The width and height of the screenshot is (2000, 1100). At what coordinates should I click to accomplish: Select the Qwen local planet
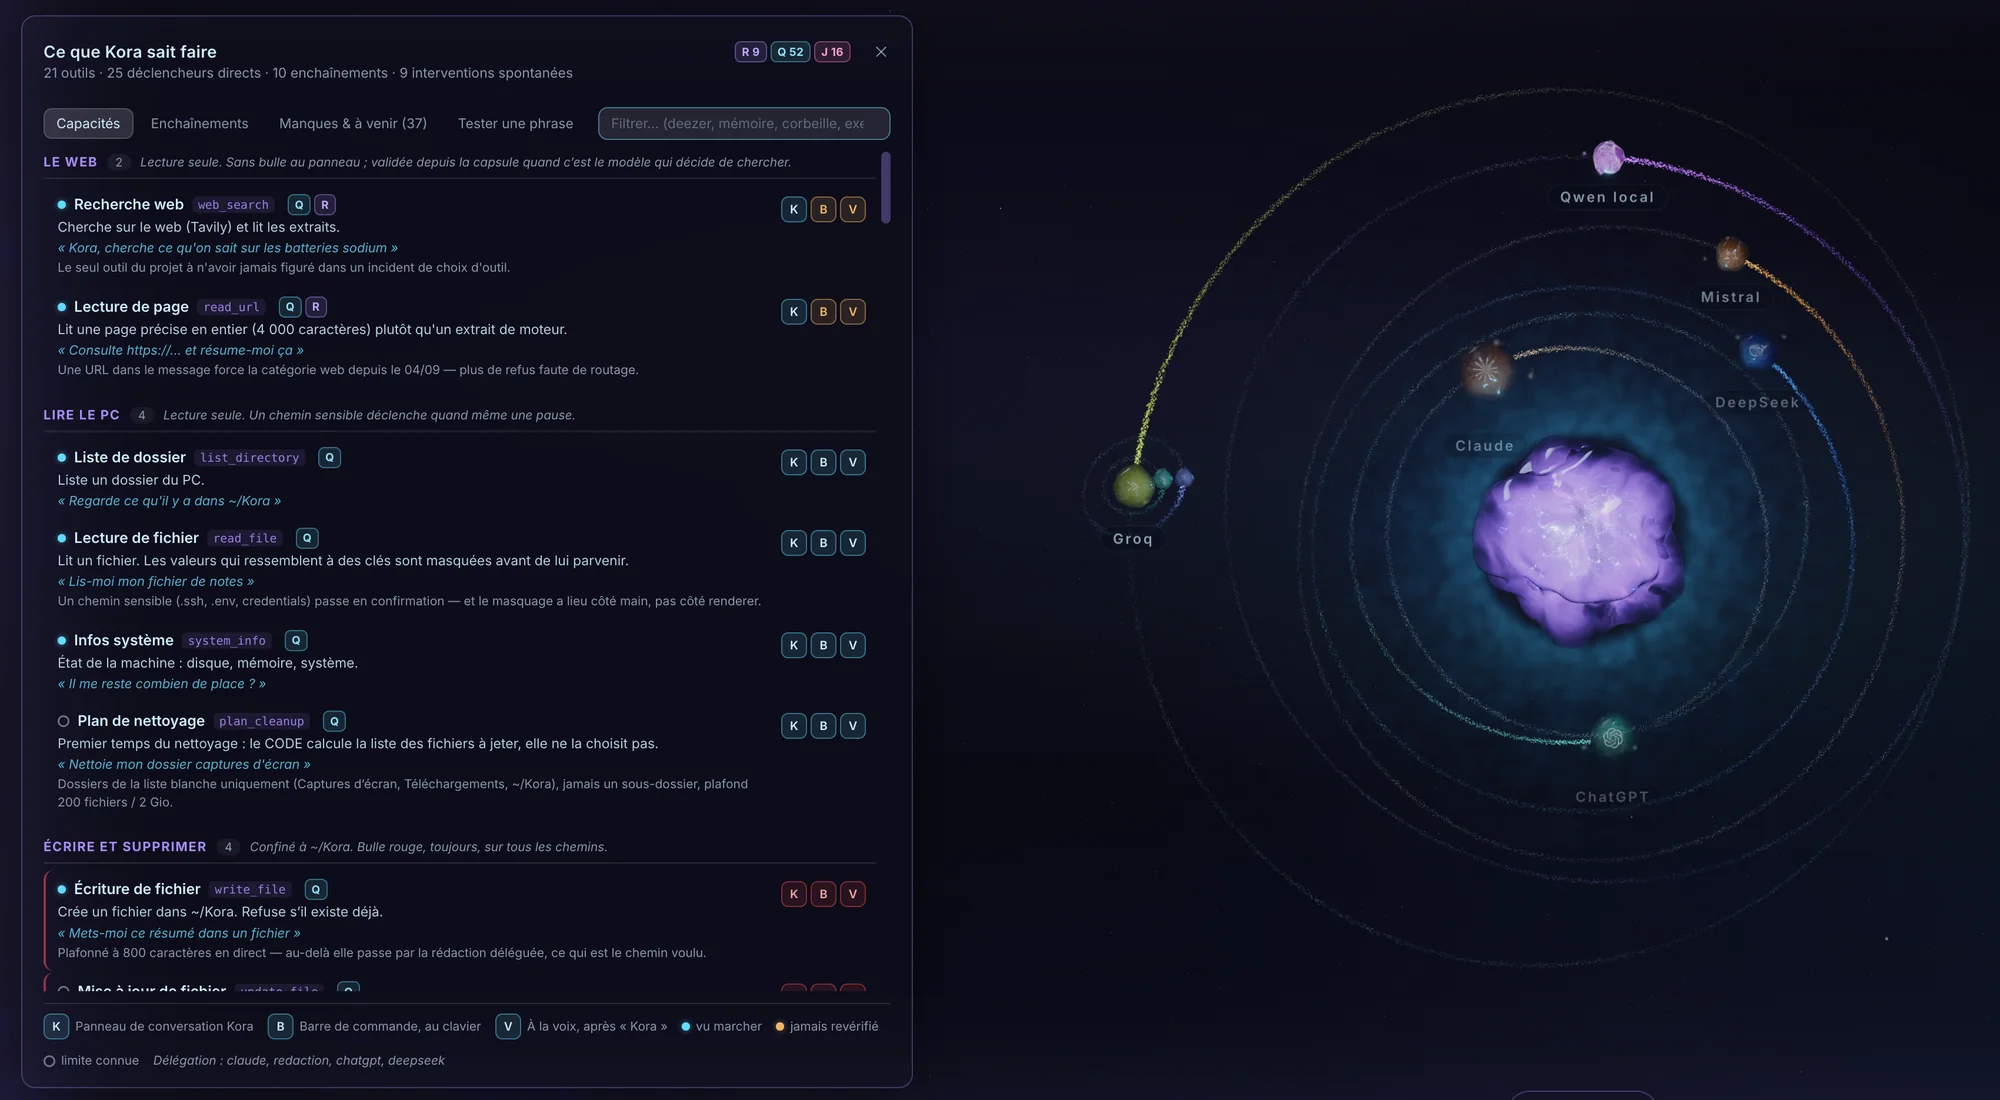(1607, 158)
